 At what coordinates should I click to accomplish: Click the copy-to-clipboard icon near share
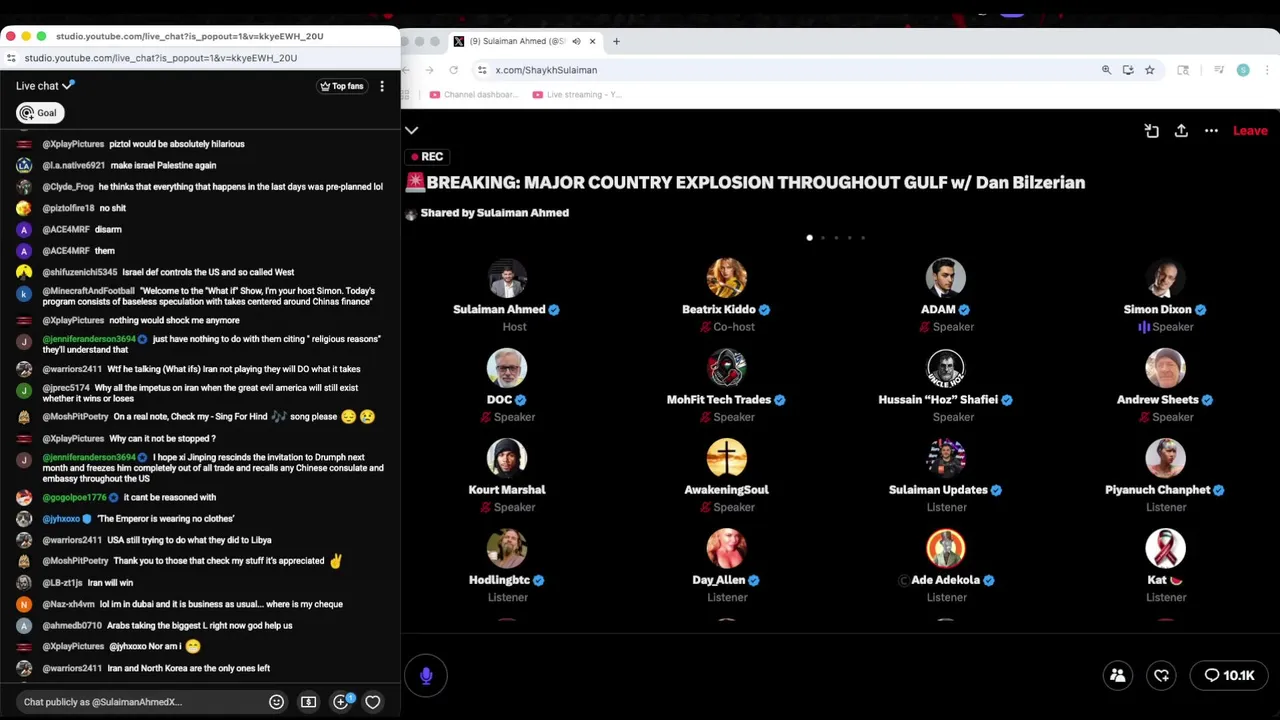1152,131
